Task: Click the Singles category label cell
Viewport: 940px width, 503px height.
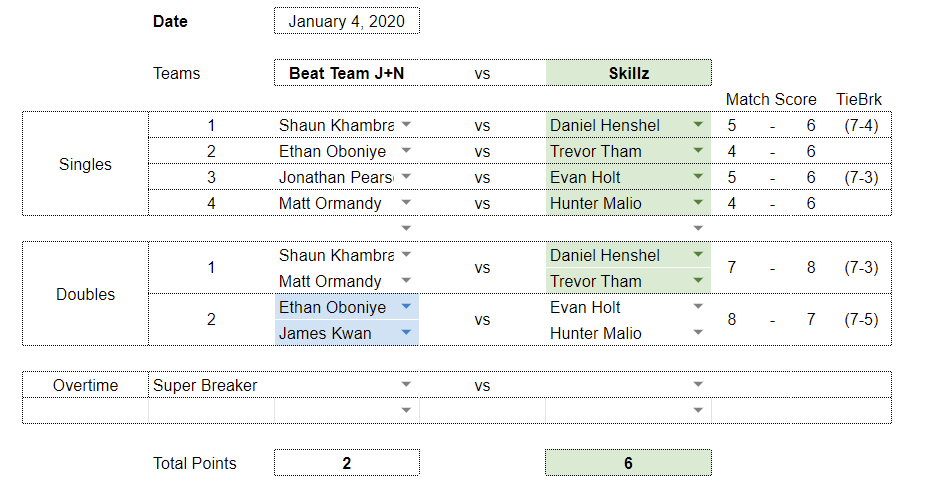Action: point(85,164)
